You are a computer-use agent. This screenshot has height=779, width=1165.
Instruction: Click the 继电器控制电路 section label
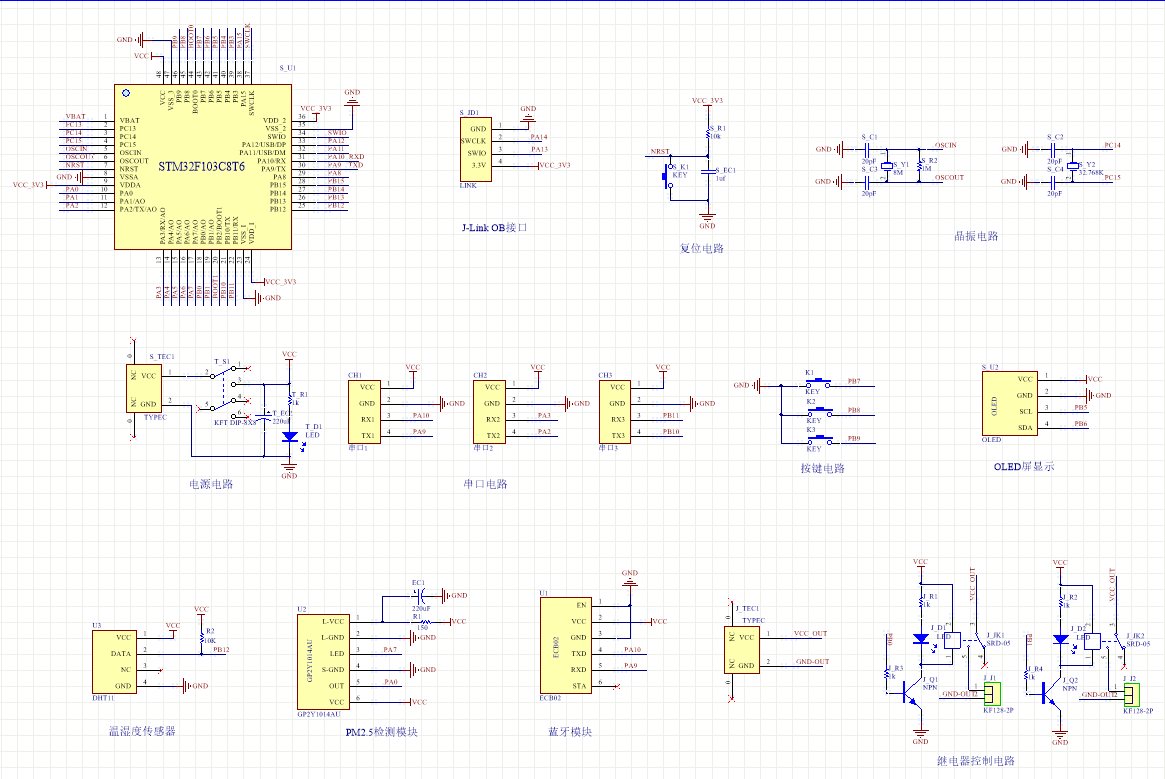click(975, 761)
